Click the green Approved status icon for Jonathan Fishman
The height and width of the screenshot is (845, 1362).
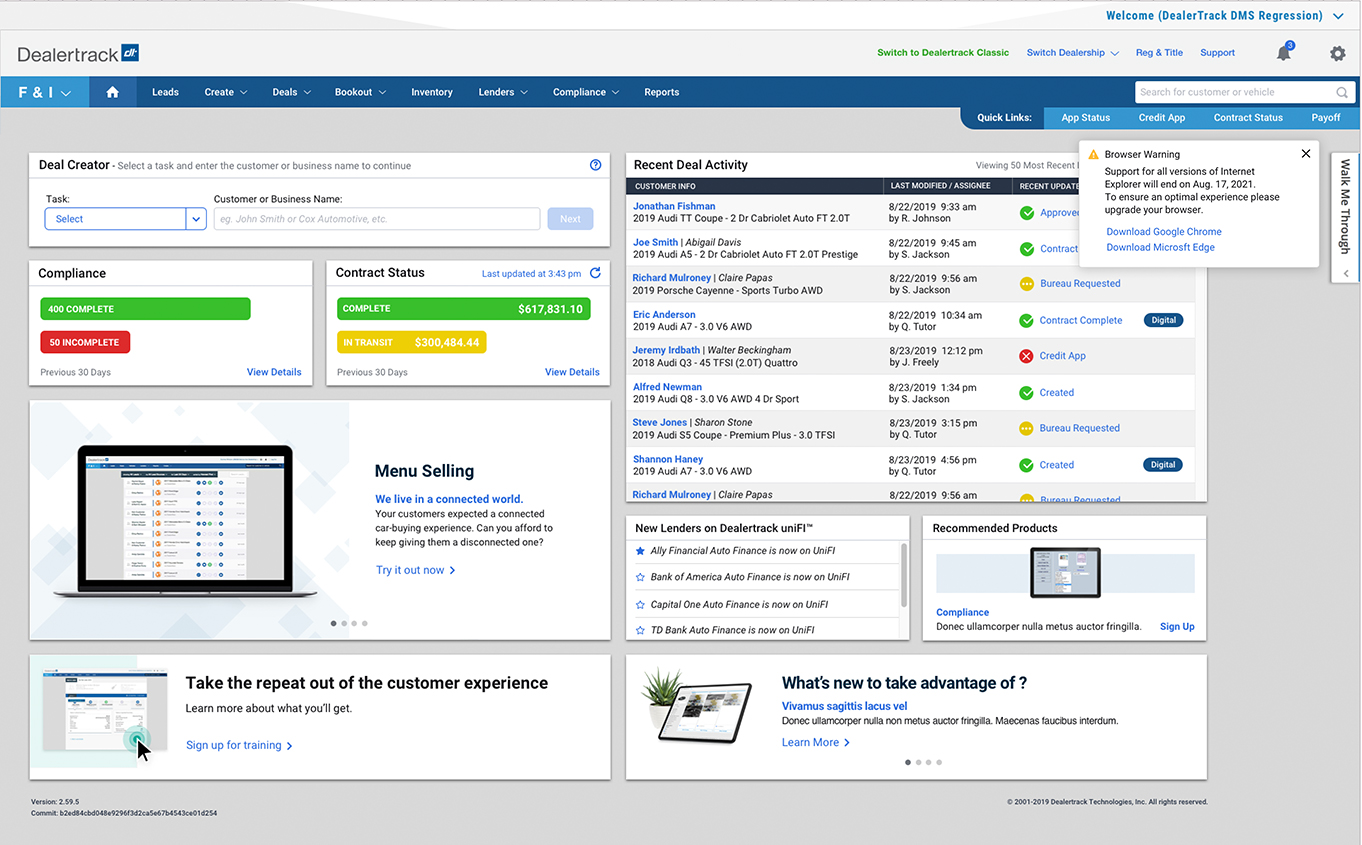pyautogui.click(x=1026, y=212)
